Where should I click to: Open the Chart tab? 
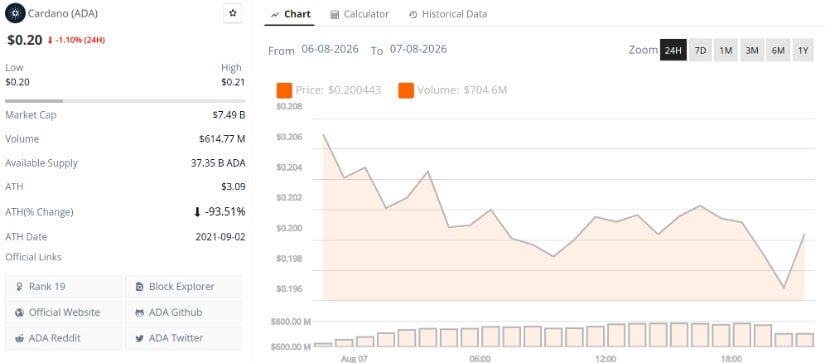pos(290,14)
